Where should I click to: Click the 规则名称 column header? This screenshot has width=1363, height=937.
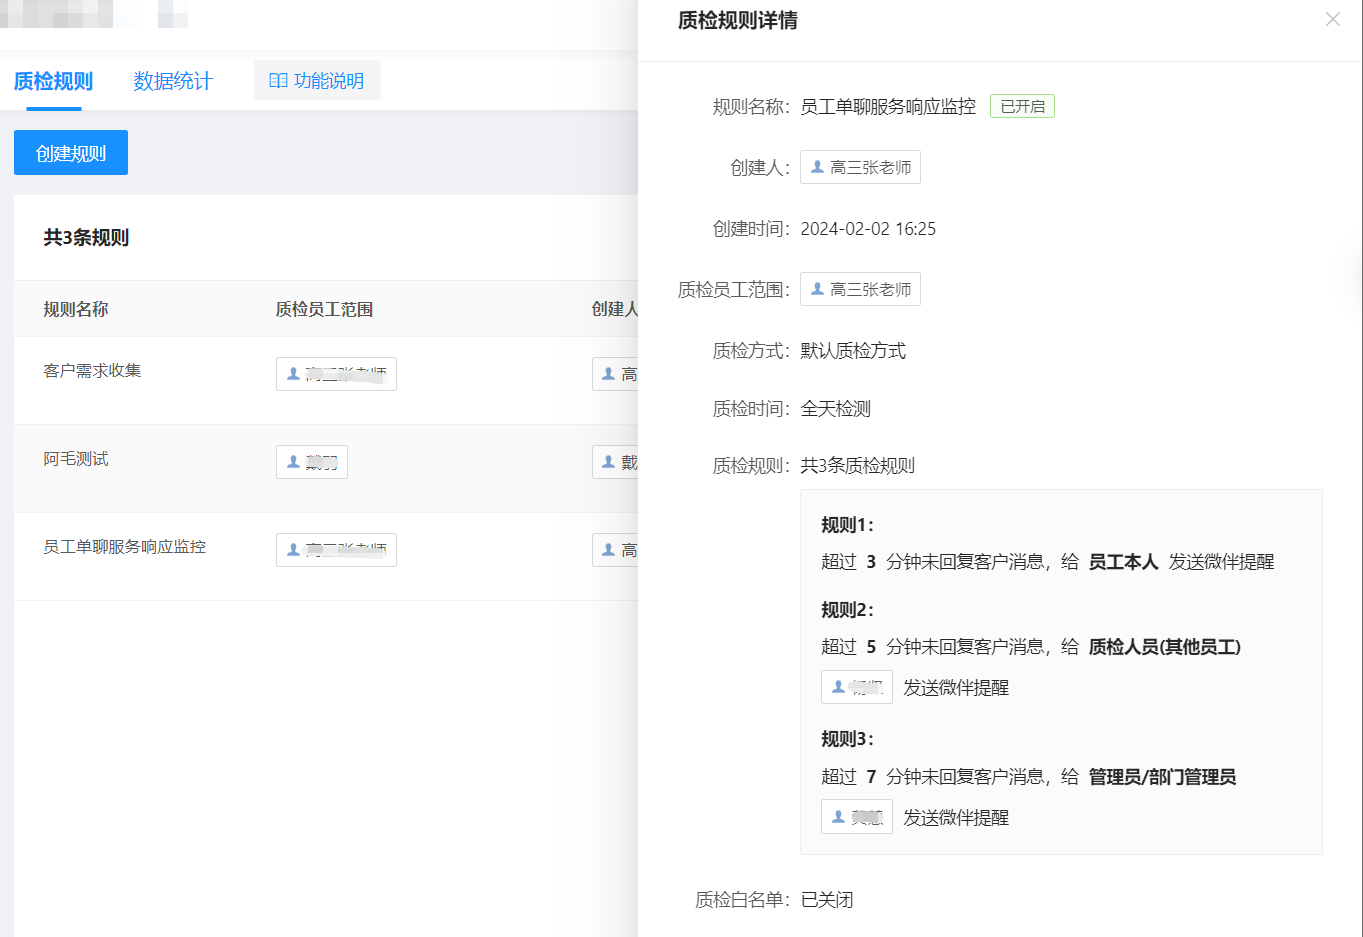76,309
